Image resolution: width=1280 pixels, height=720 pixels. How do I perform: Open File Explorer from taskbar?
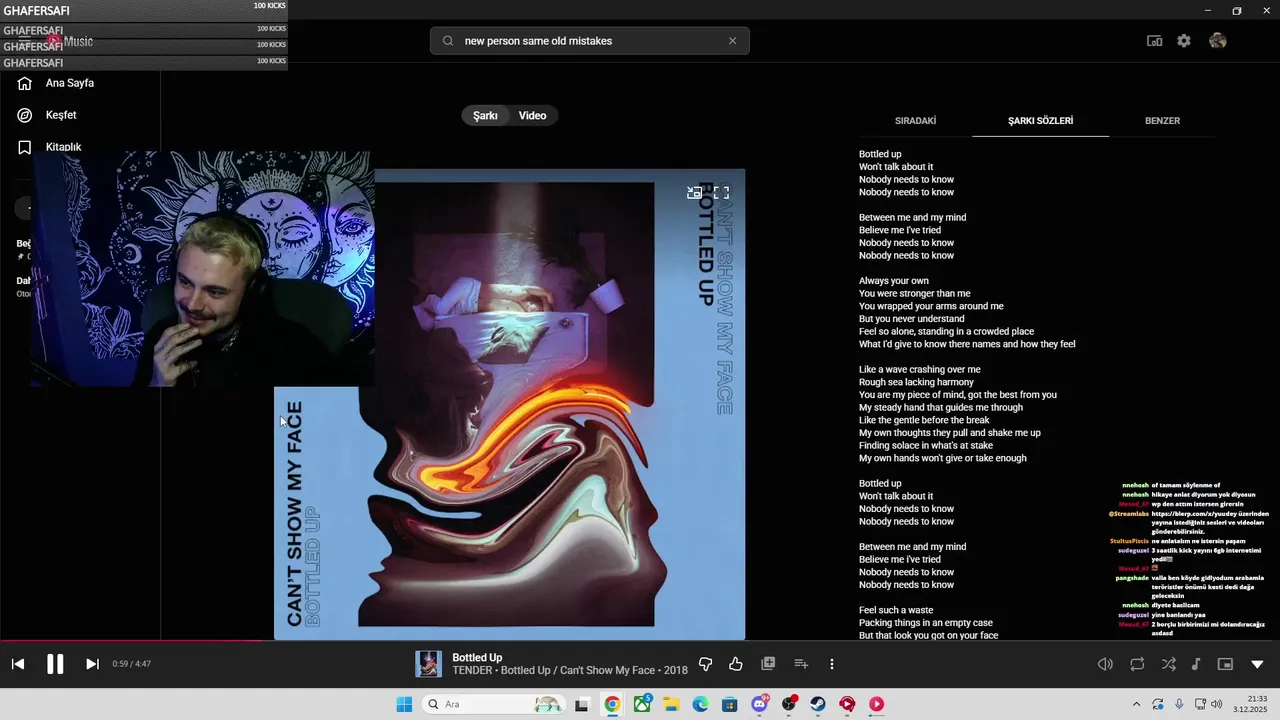coord(671,704)
